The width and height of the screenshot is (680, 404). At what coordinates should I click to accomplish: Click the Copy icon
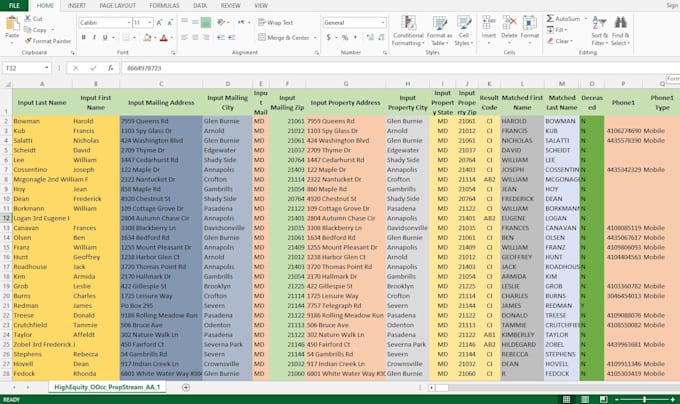click(x=28, y=30)
